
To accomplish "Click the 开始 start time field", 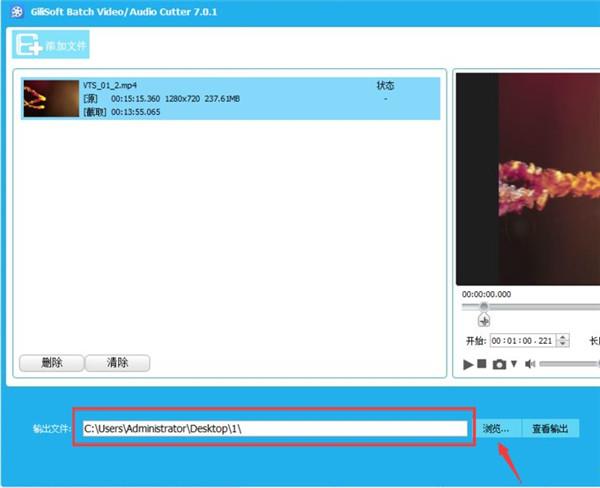I will pyautogui.click(x=523, y=341).
